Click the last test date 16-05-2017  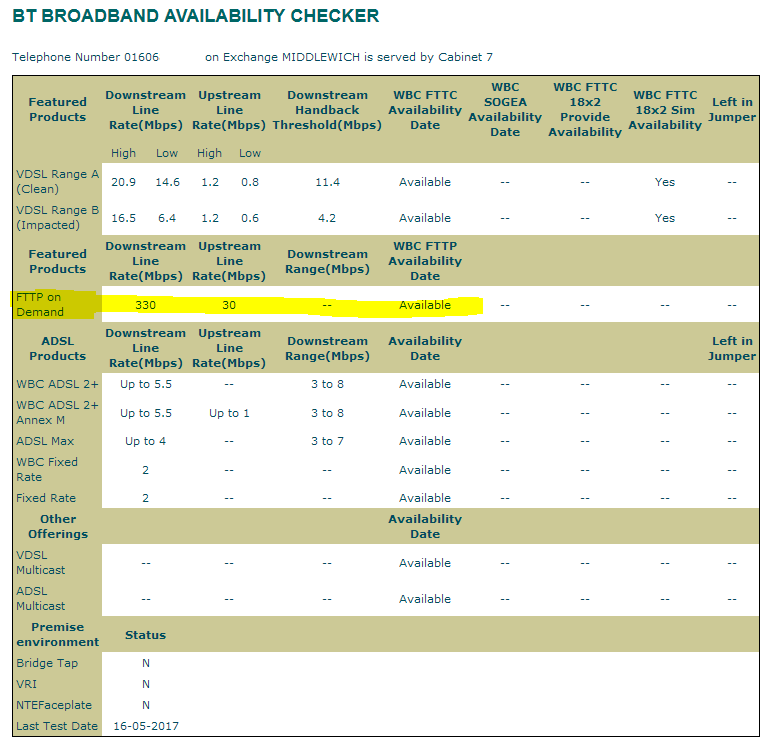[x=145, y=726]
